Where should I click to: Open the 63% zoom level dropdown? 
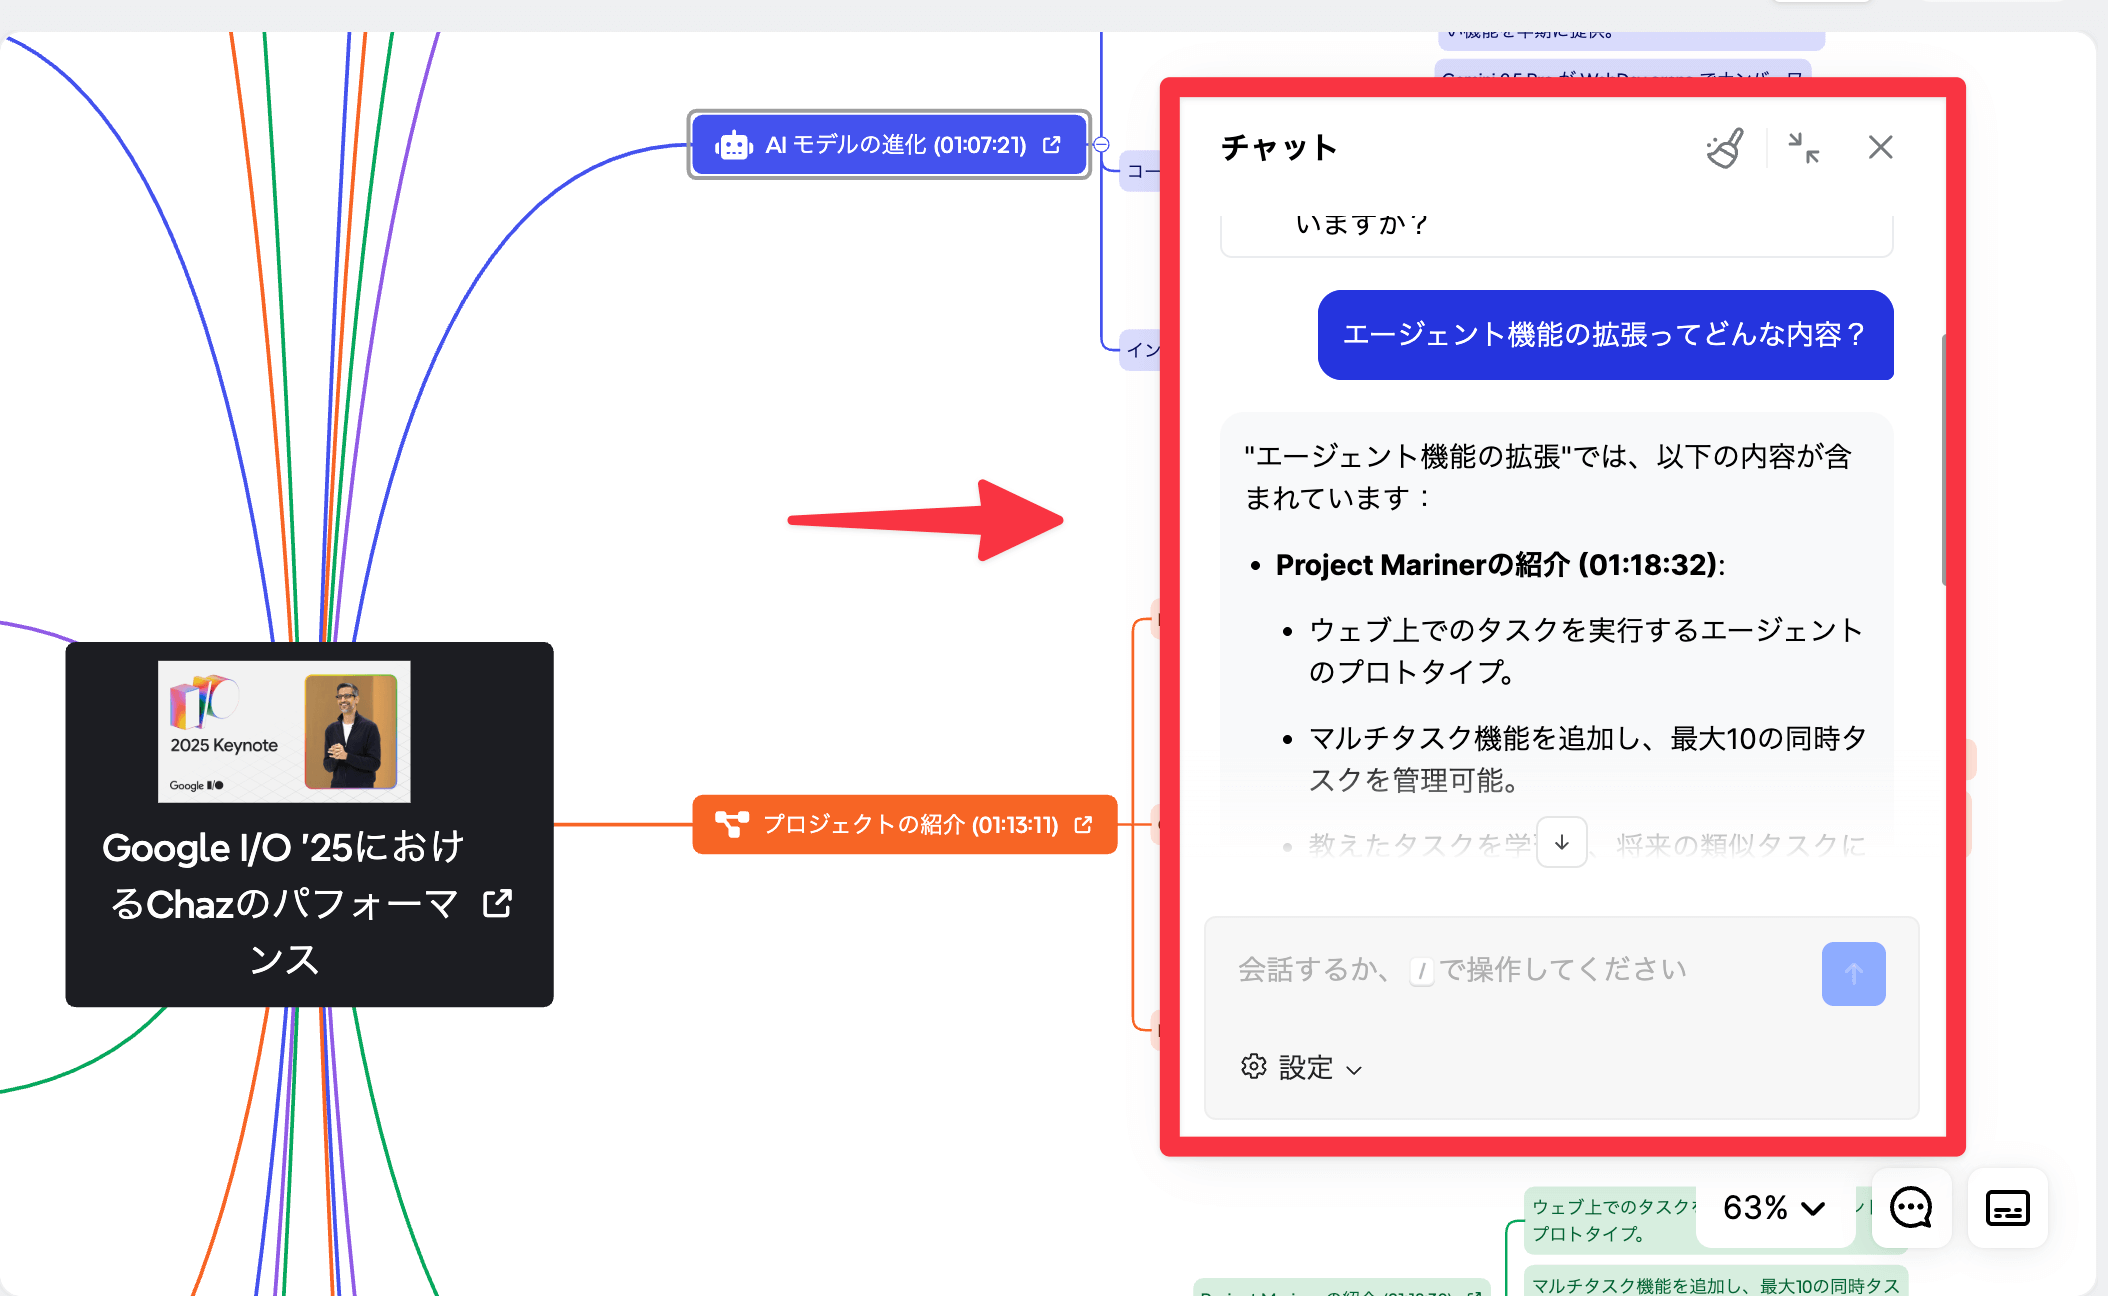[1774, 1208]
